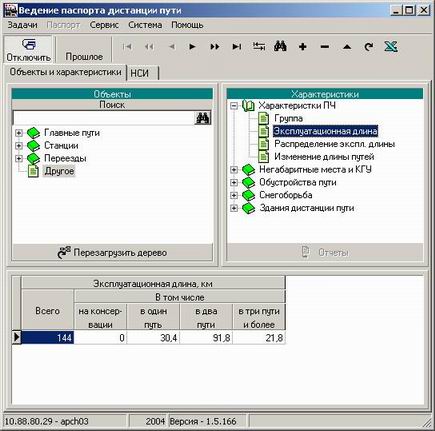The width and height of the screenshot is (435, 431).
Task: Expand Негабаритные места и КГУ node
Action: (234, 170)
